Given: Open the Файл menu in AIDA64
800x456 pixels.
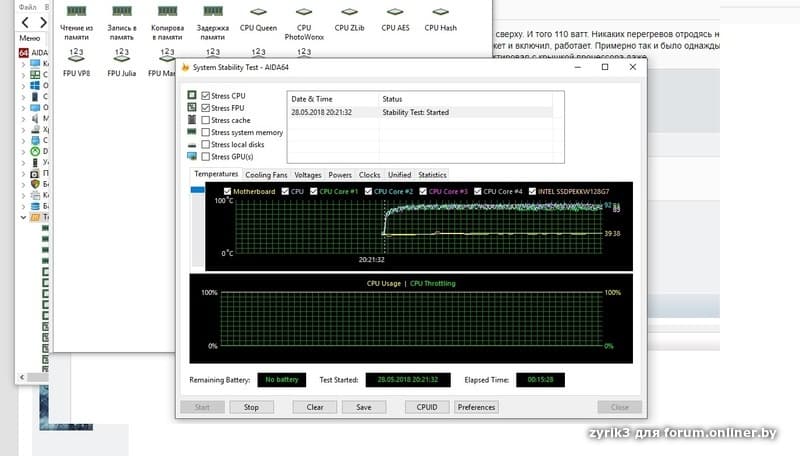Looking at the screenshot, I should click(28, 7).
